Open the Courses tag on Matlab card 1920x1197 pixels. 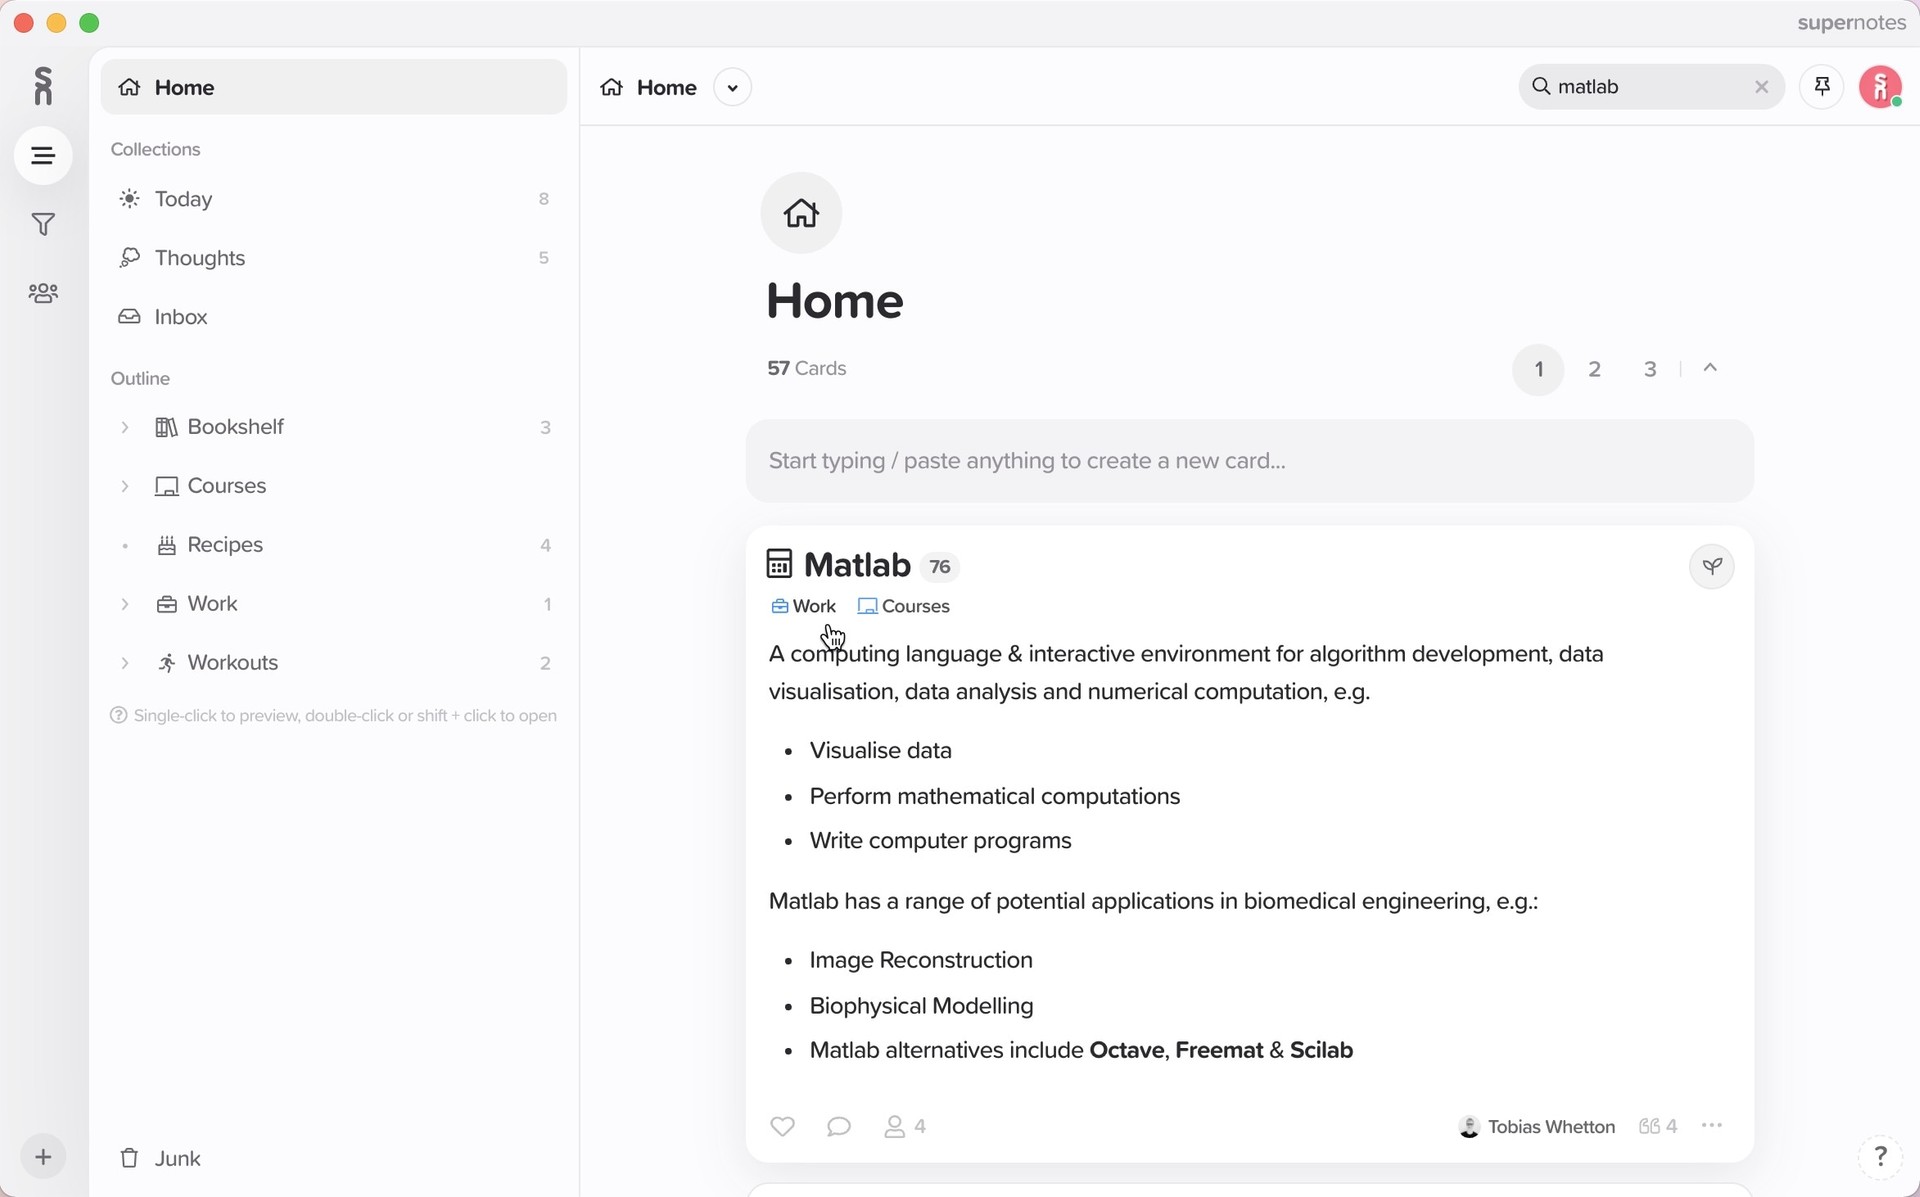(904, 607)
